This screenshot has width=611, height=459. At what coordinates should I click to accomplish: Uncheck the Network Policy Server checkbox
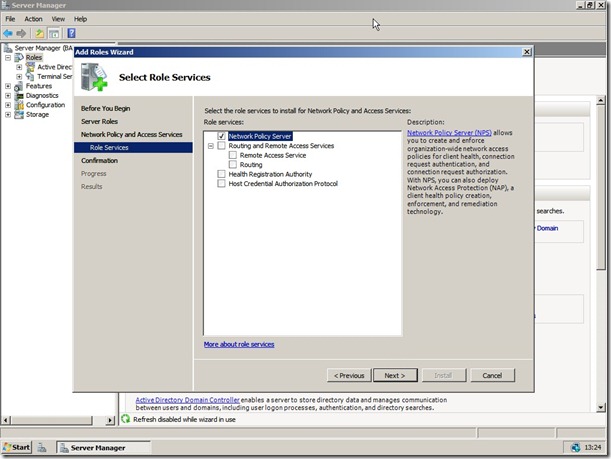click(x=221, y=136)
